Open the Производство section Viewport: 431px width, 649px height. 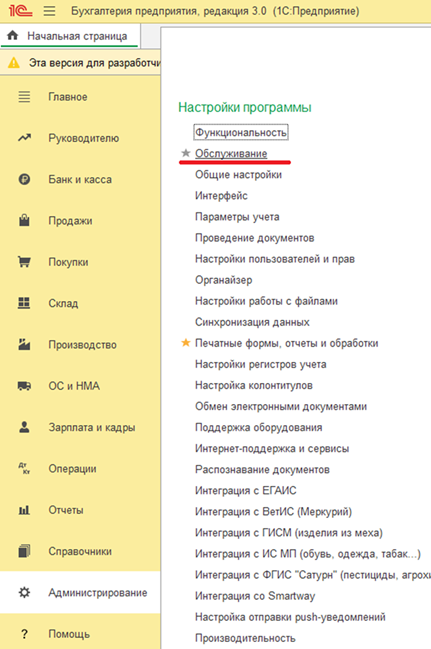coord(80,345)
